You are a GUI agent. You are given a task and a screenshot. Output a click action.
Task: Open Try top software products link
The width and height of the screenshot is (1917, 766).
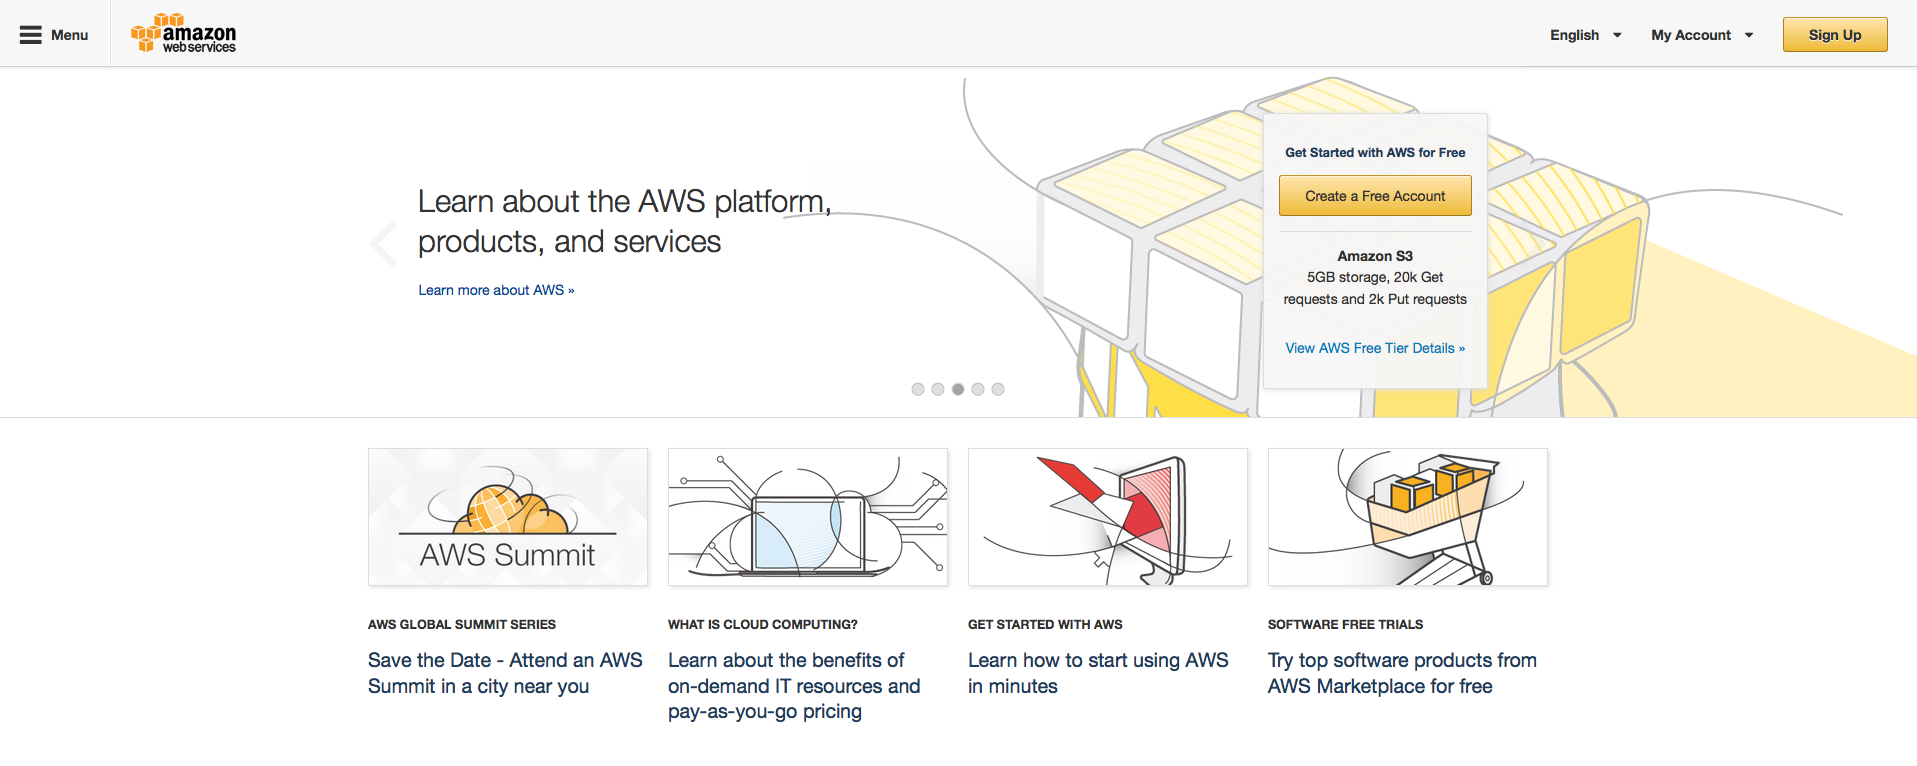pos(1402,673)
